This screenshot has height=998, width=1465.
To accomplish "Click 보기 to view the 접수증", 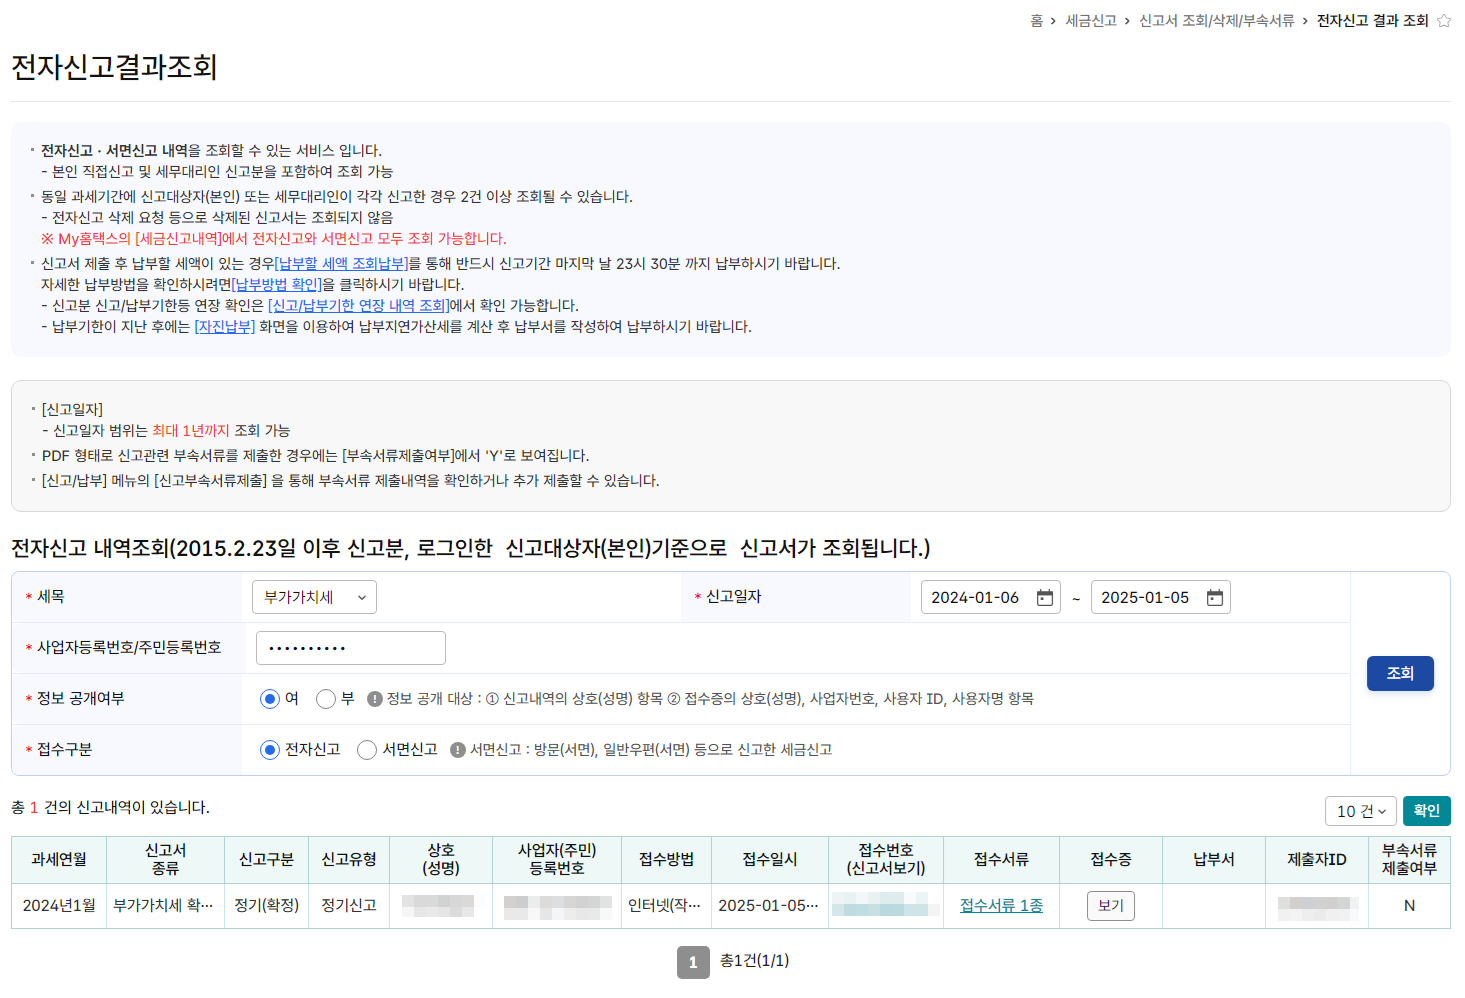I will pyautogui.click(x=1110, y=906).
